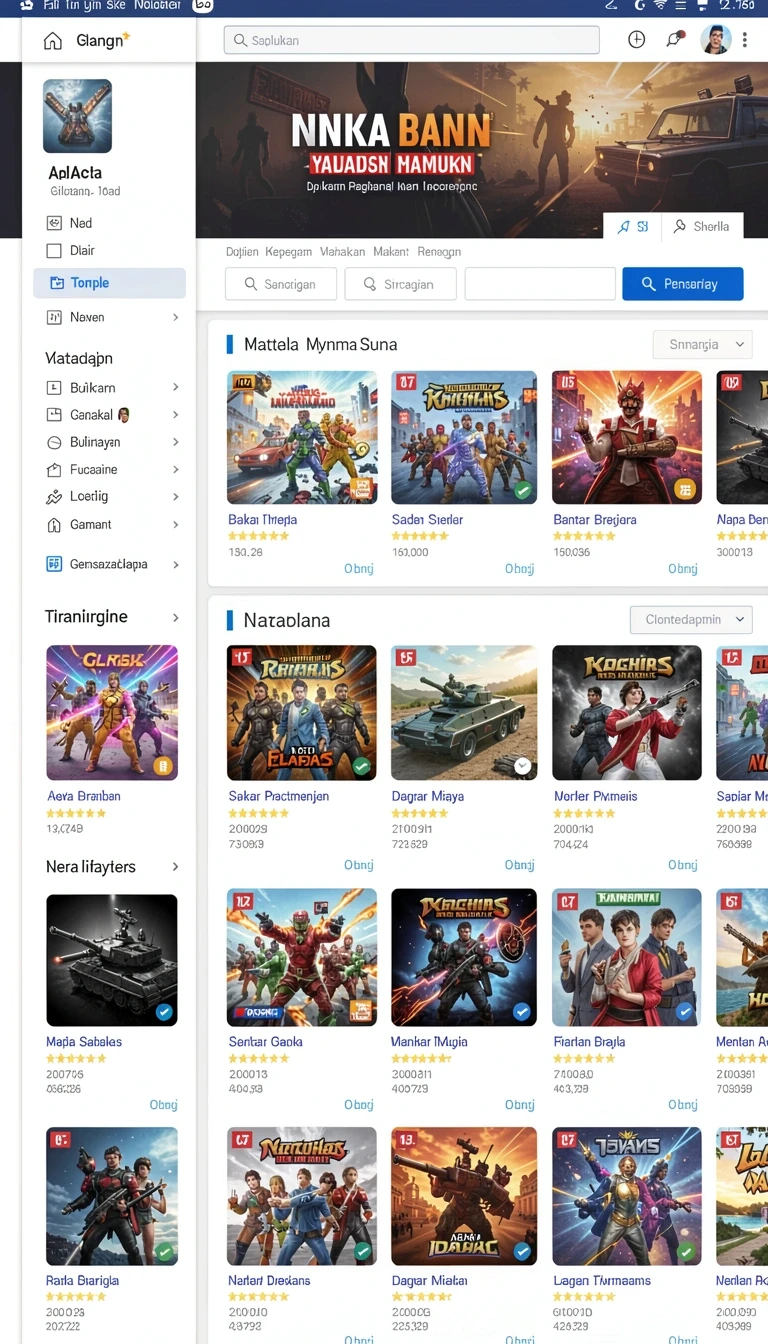Click the blue badge on Manhar Mugia cover

pos(521,1012)
